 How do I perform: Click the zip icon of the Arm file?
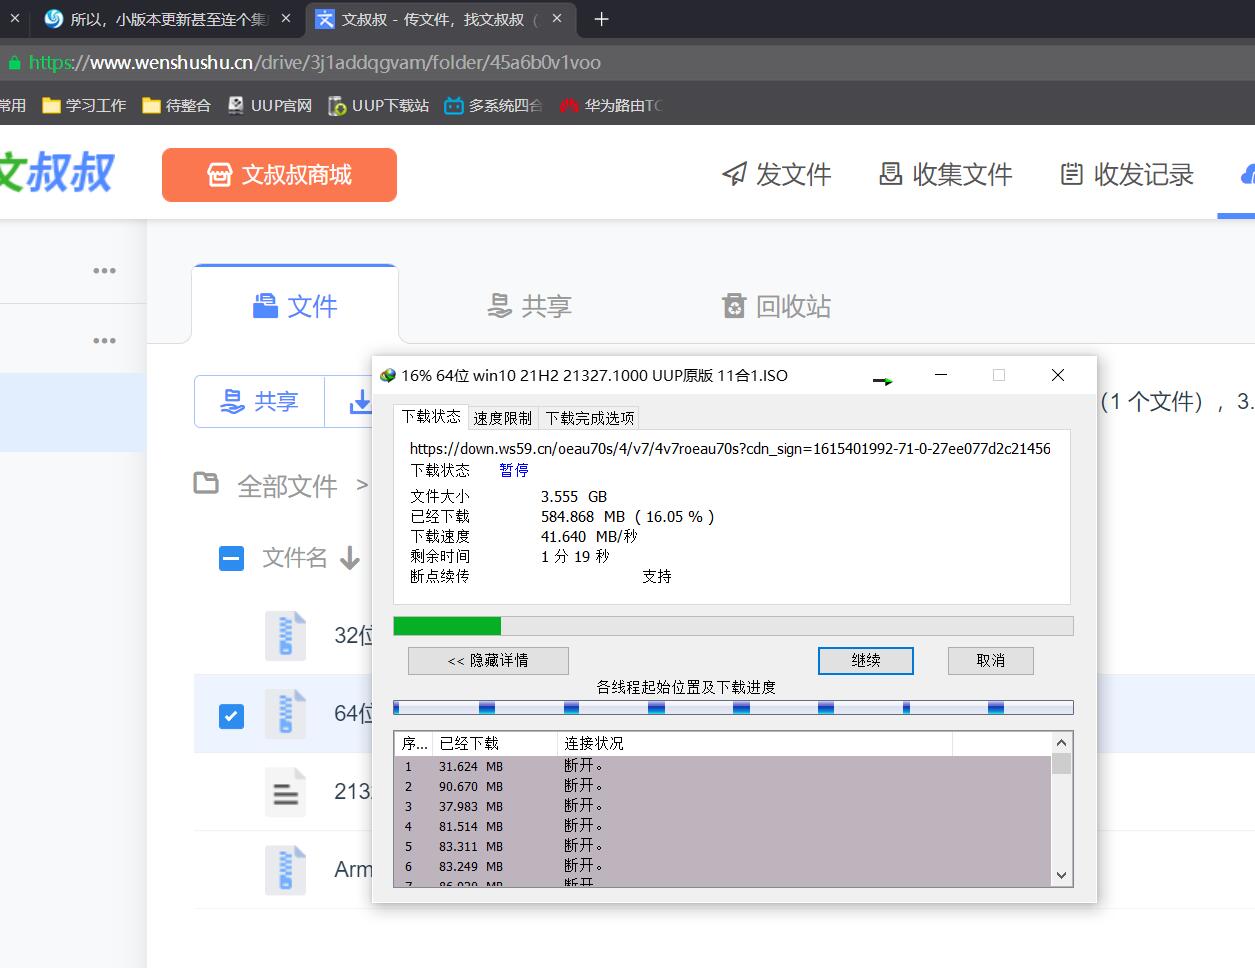[x=285, y=870]
